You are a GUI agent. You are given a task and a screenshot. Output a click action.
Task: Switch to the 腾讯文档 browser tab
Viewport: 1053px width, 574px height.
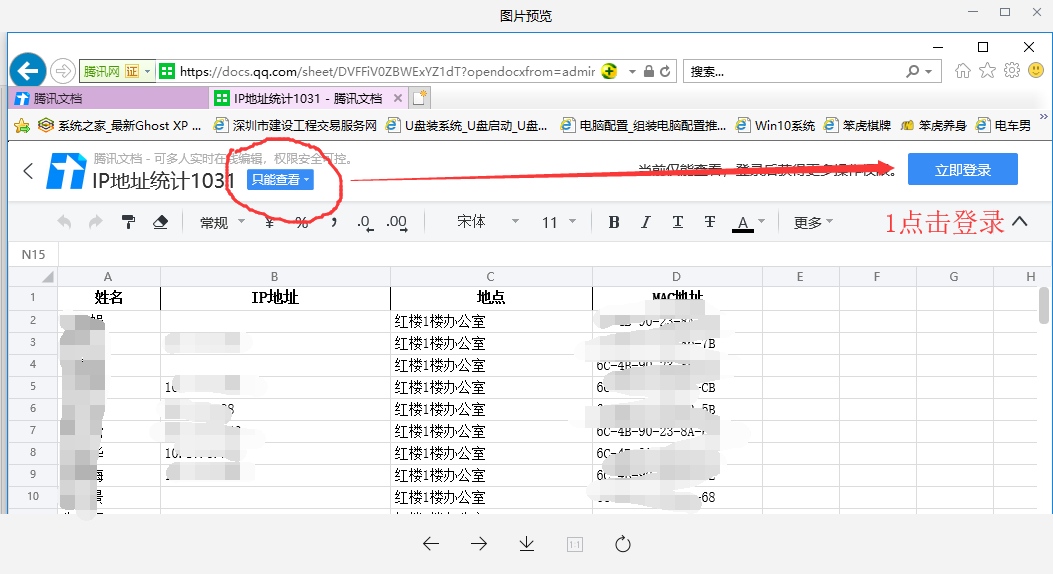point(58,99)
